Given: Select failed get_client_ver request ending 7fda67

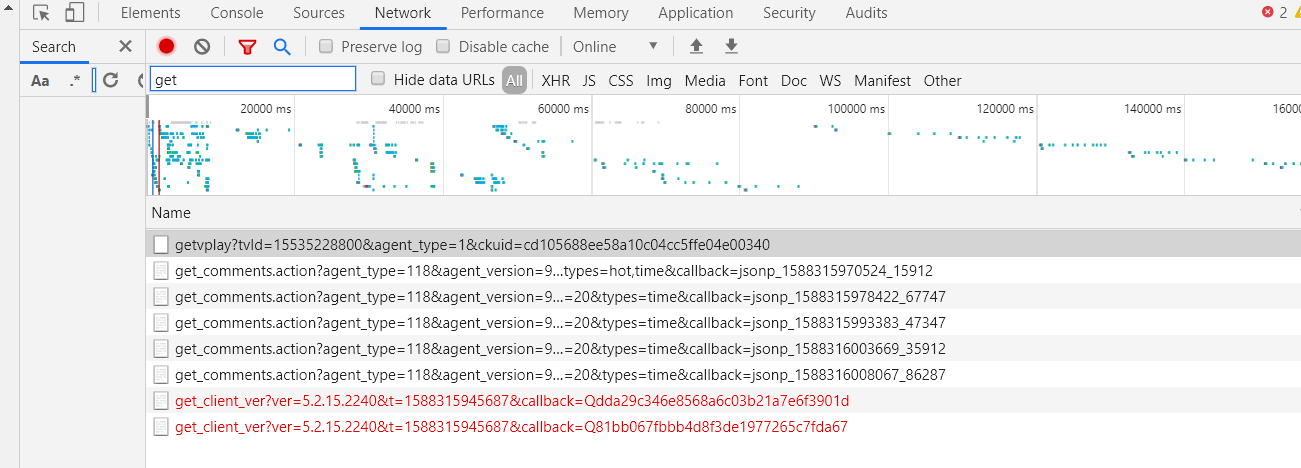Looking at the screenshot, I should (x=723, y=426).
